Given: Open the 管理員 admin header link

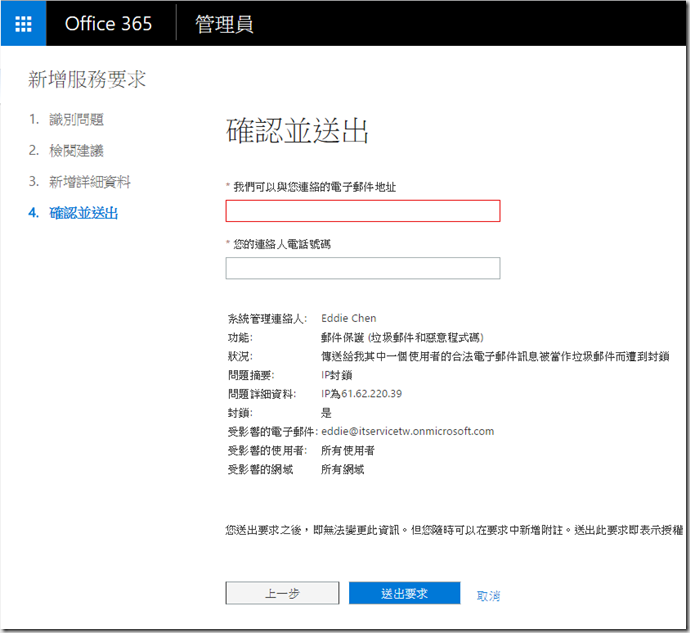Looking at the screenshot, I should click(224, 24).
